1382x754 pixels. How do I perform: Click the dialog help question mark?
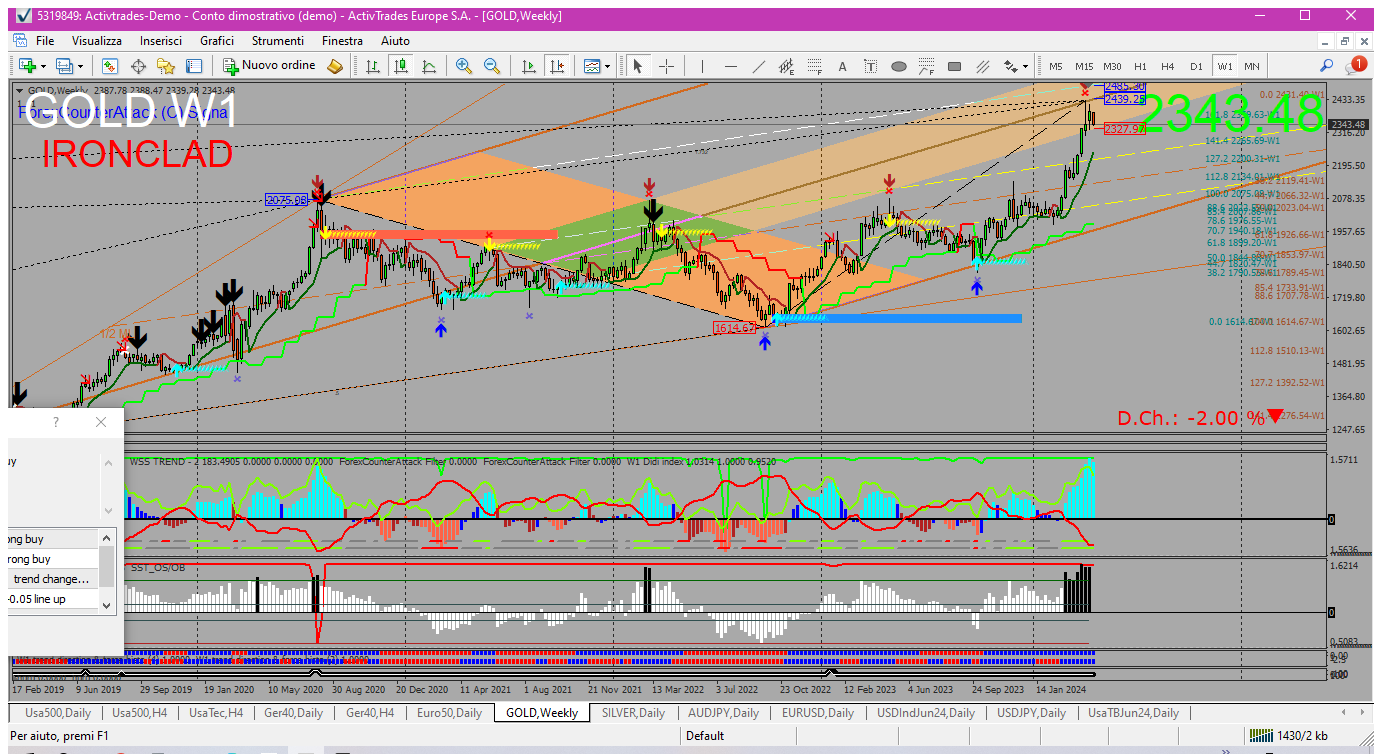(x=56, y=423)
